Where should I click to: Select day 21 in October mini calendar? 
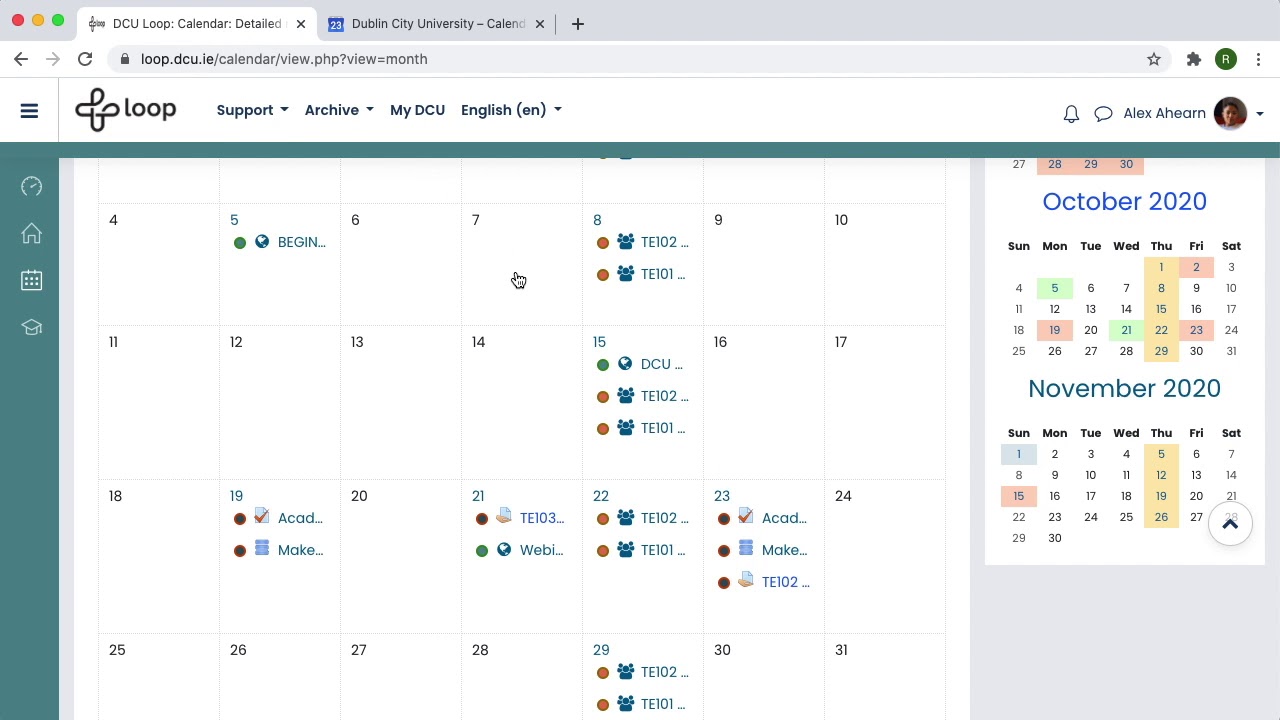(1126, 330)
